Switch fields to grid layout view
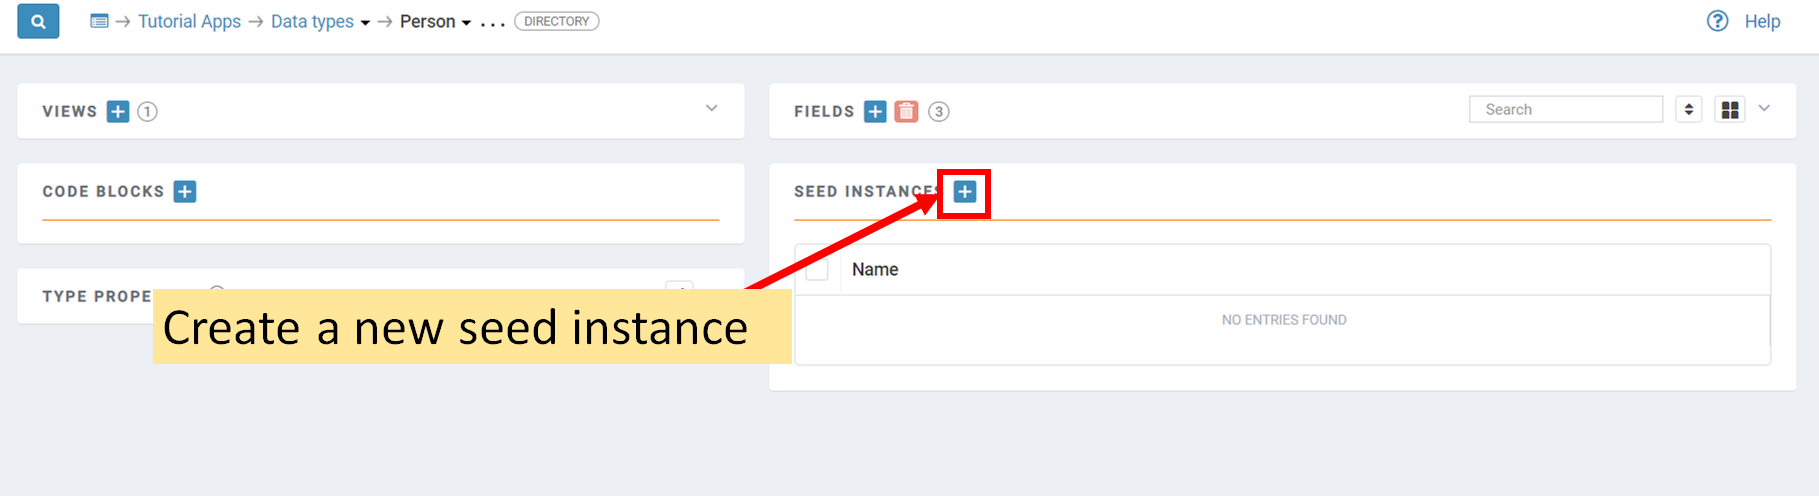The height and width of the screenshot is (496, 1819). (1730, 110)
